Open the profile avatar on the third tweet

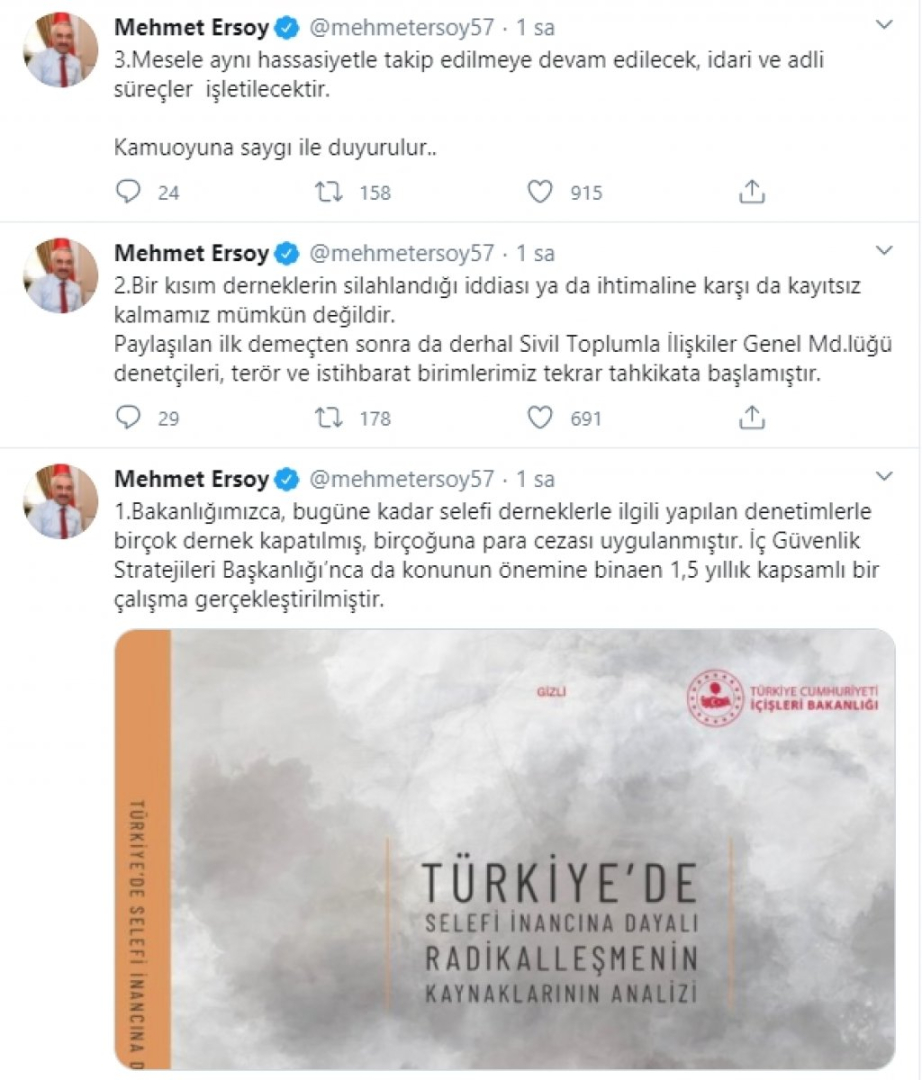61,501
